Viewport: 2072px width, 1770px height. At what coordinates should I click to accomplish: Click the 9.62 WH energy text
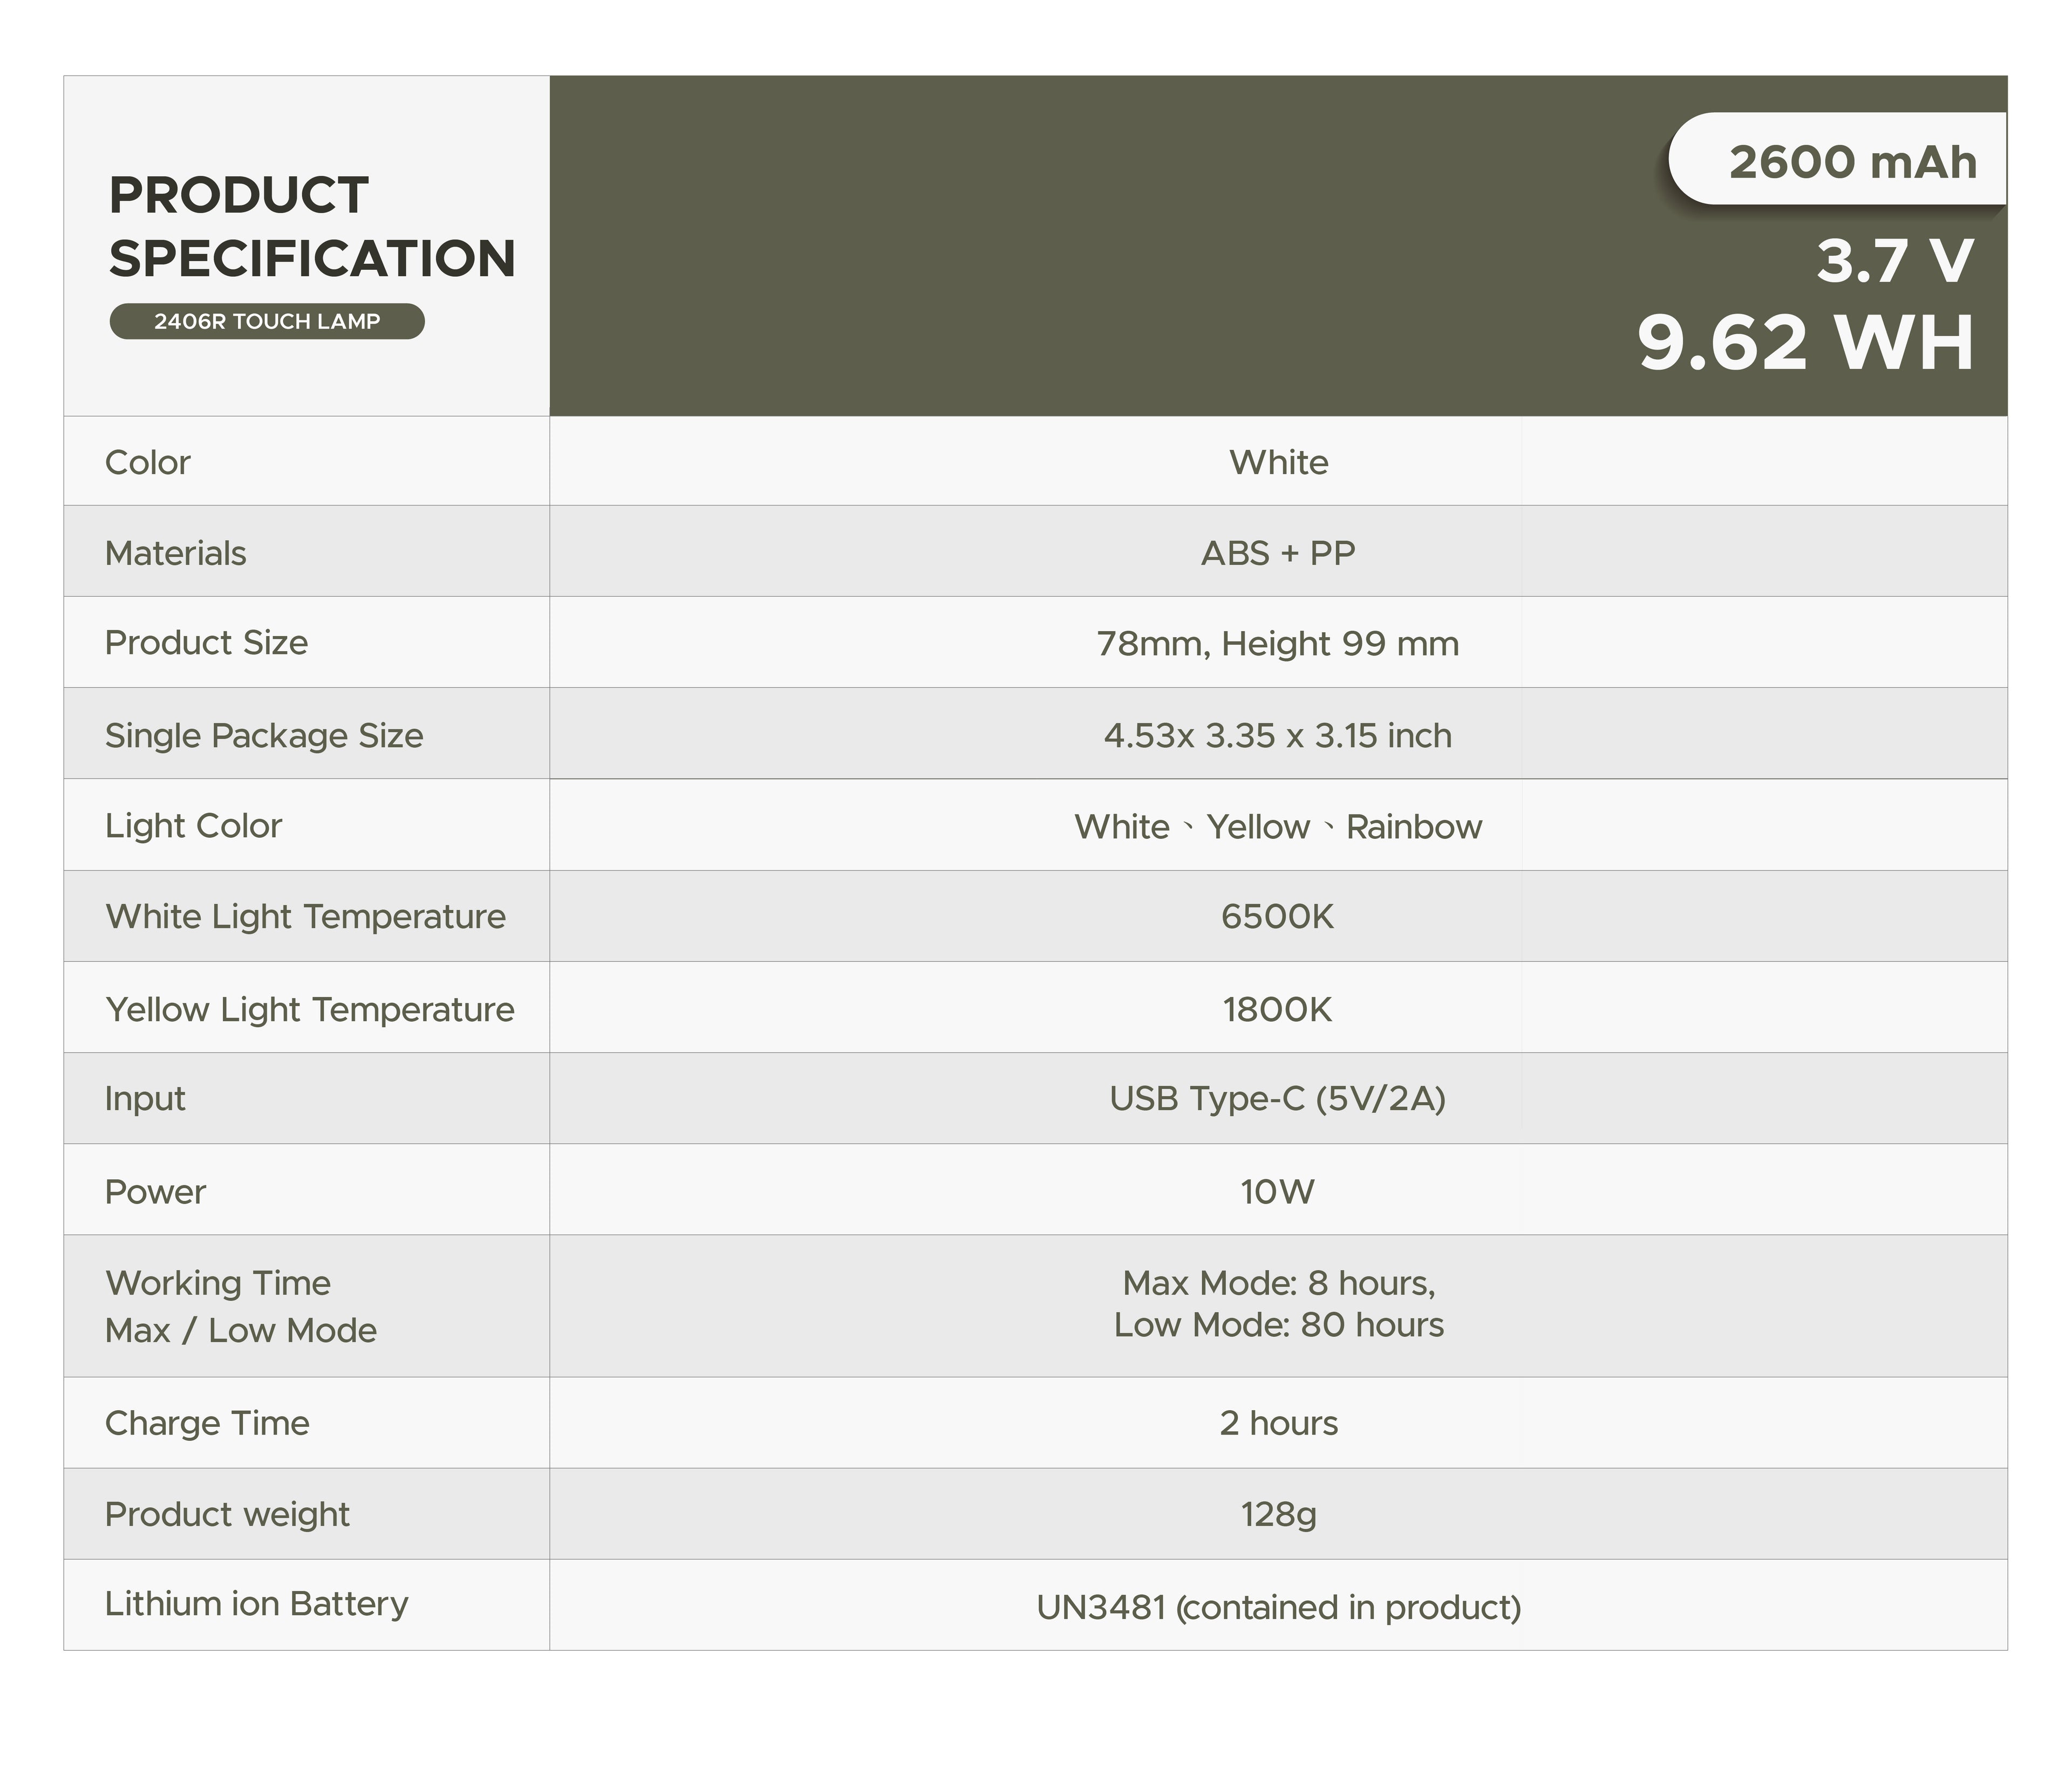tap(1805, 343)
